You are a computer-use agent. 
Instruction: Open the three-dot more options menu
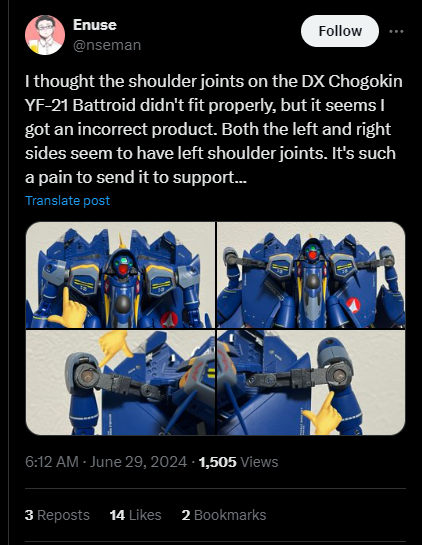click(x=396, y=31)
